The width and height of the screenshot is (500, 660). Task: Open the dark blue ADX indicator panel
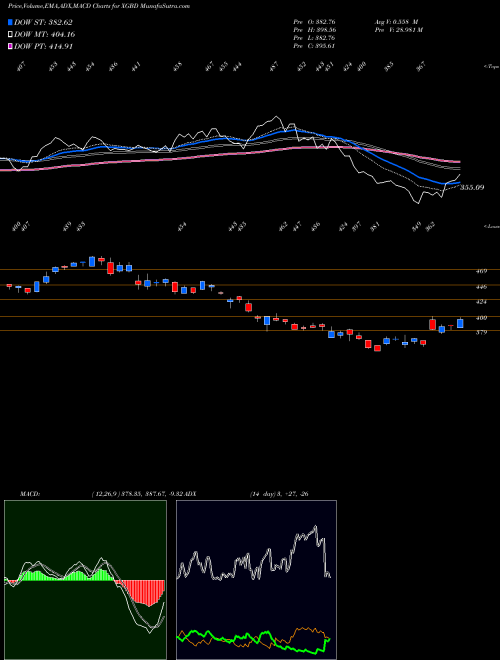click(x=256, y=580)
